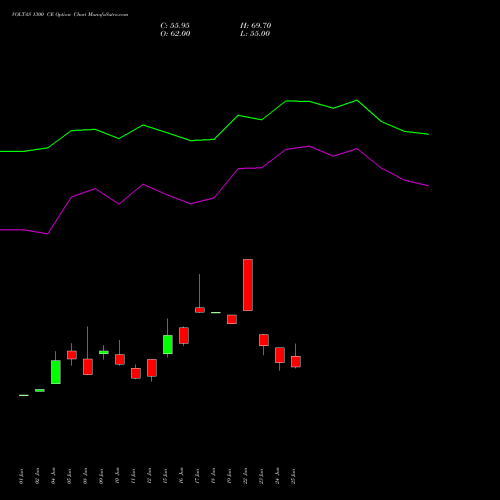This screenshot has width=500, height=500.
Task: Click the 01 date label on the x-axis
Action: click(21, 476)
